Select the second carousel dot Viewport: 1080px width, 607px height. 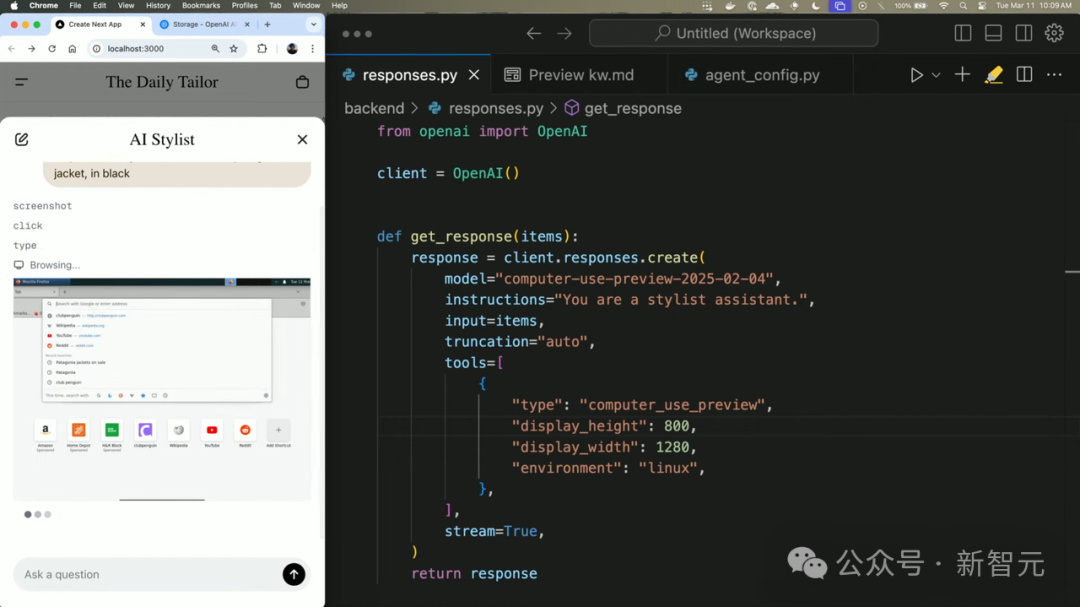(37, 514)
